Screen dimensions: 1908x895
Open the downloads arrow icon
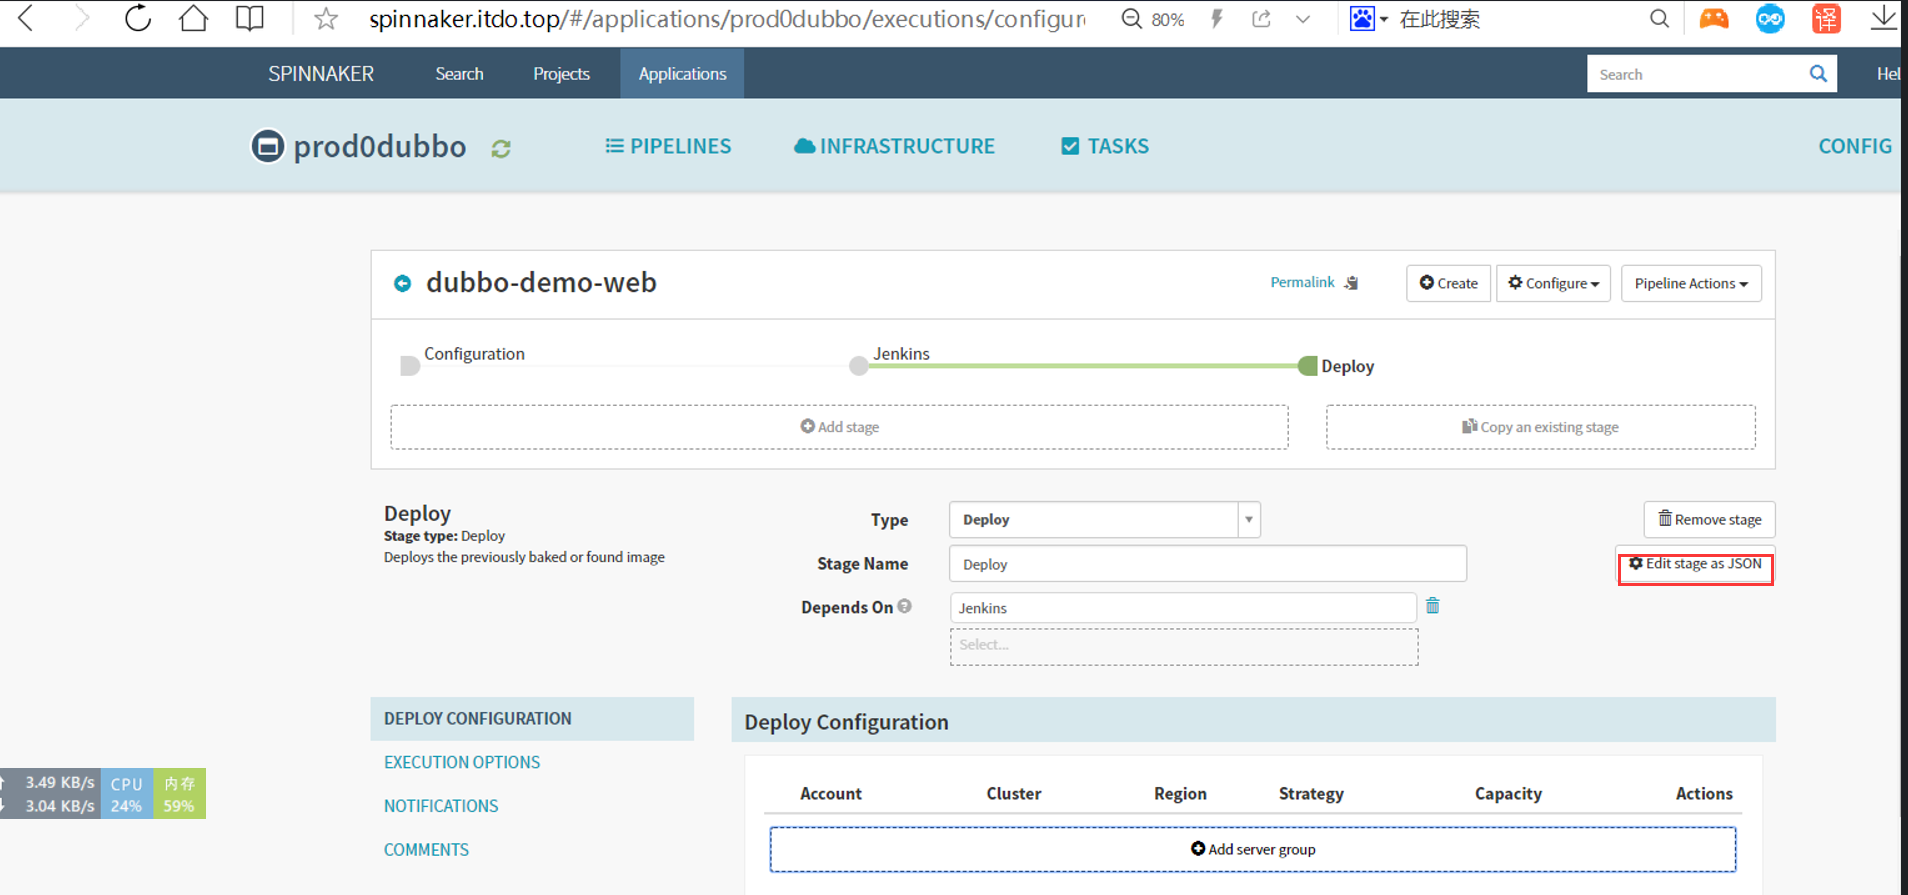pos(1883,18)
